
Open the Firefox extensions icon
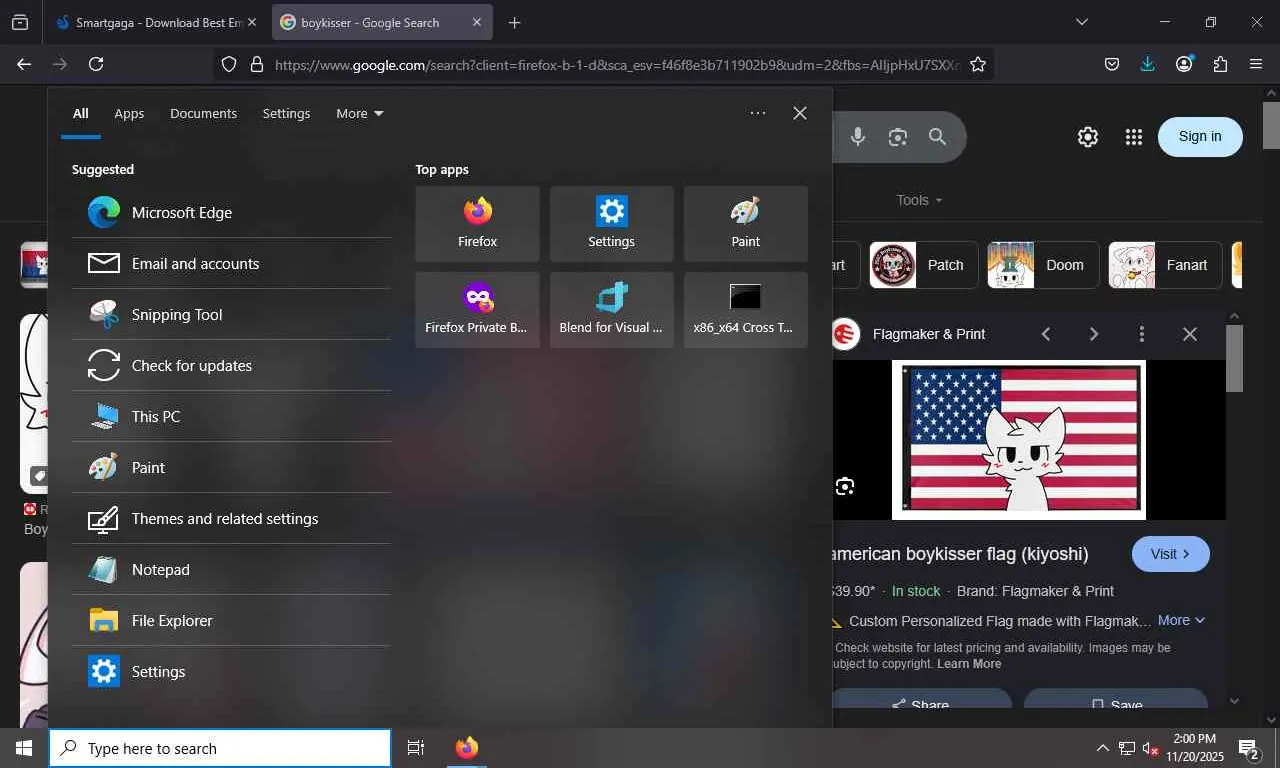point(1220,64)
